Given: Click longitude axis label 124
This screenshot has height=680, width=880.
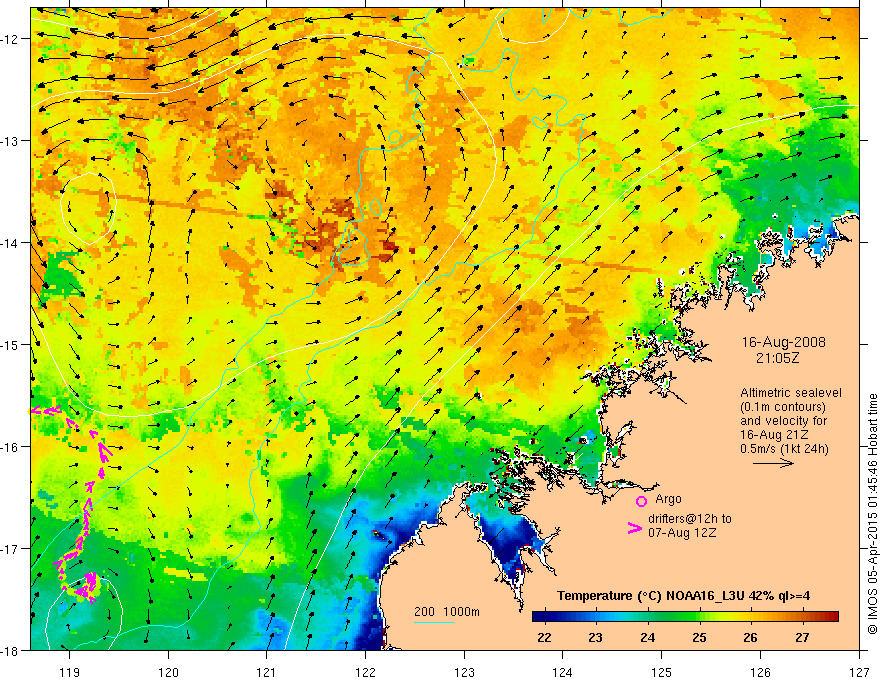Looking at the screenshot, I should pos(563,672).
